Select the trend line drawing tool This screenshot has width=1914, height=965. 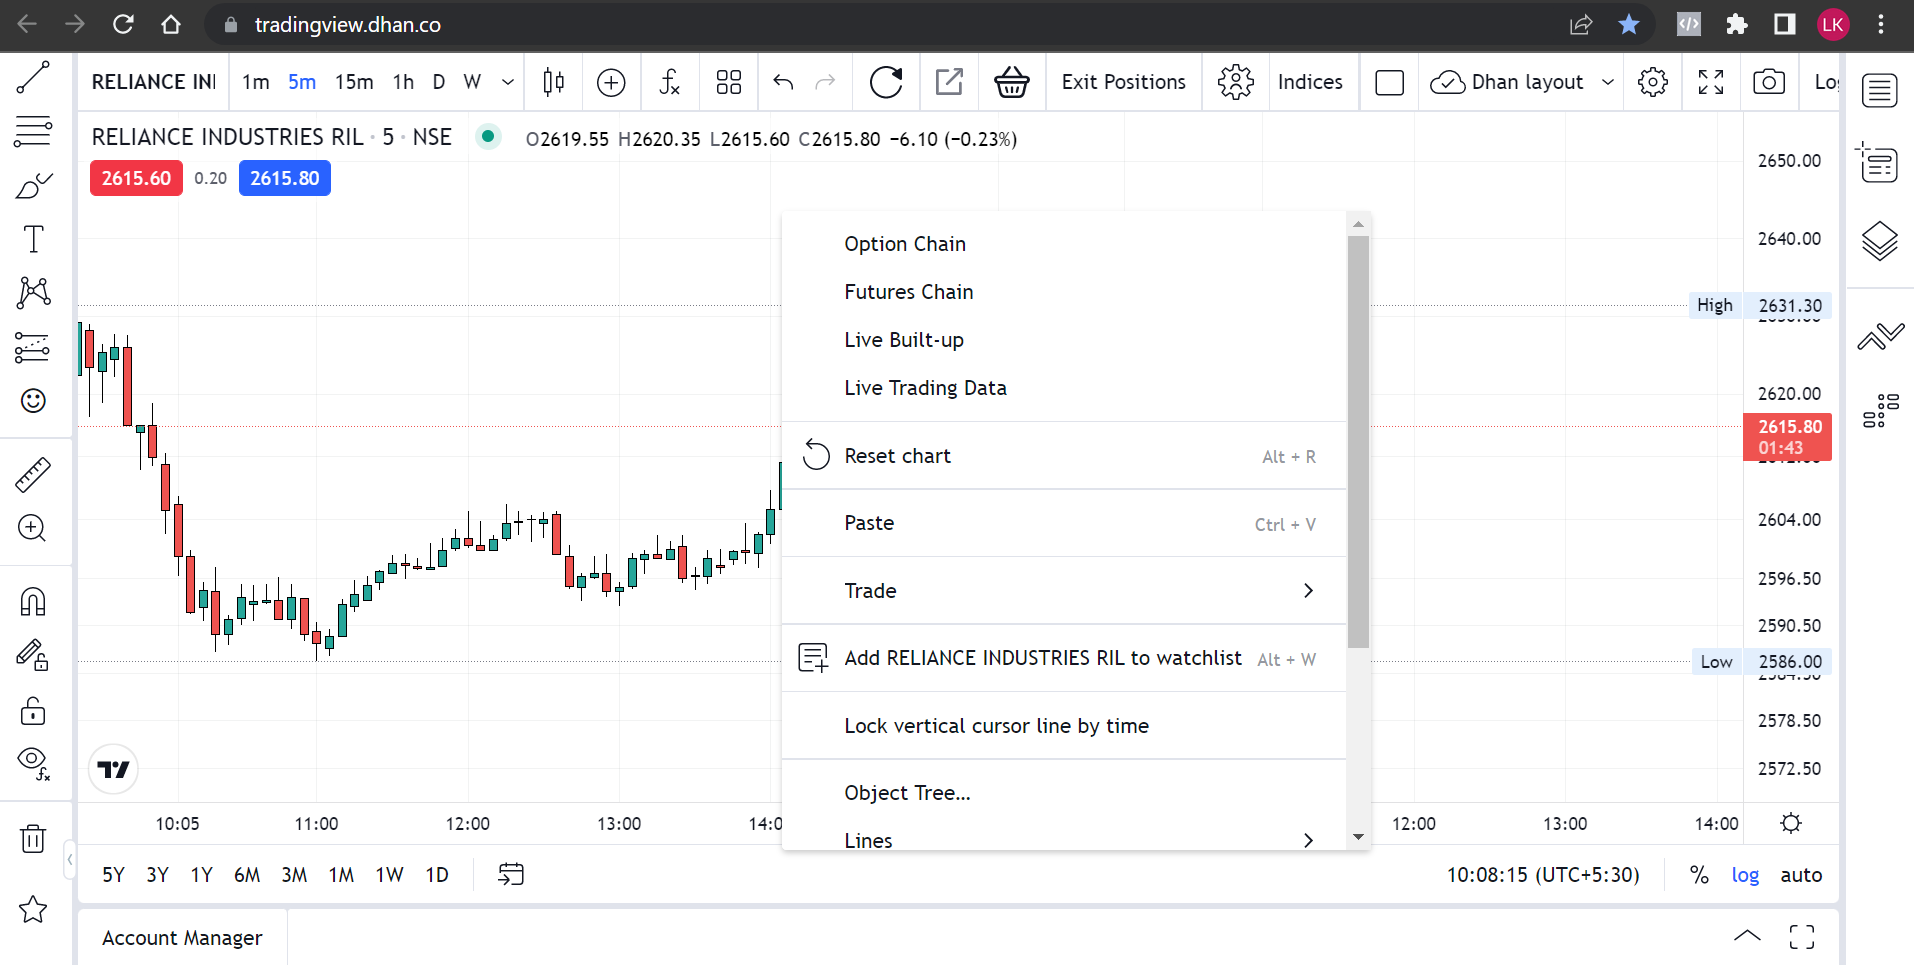click(33, 77)
